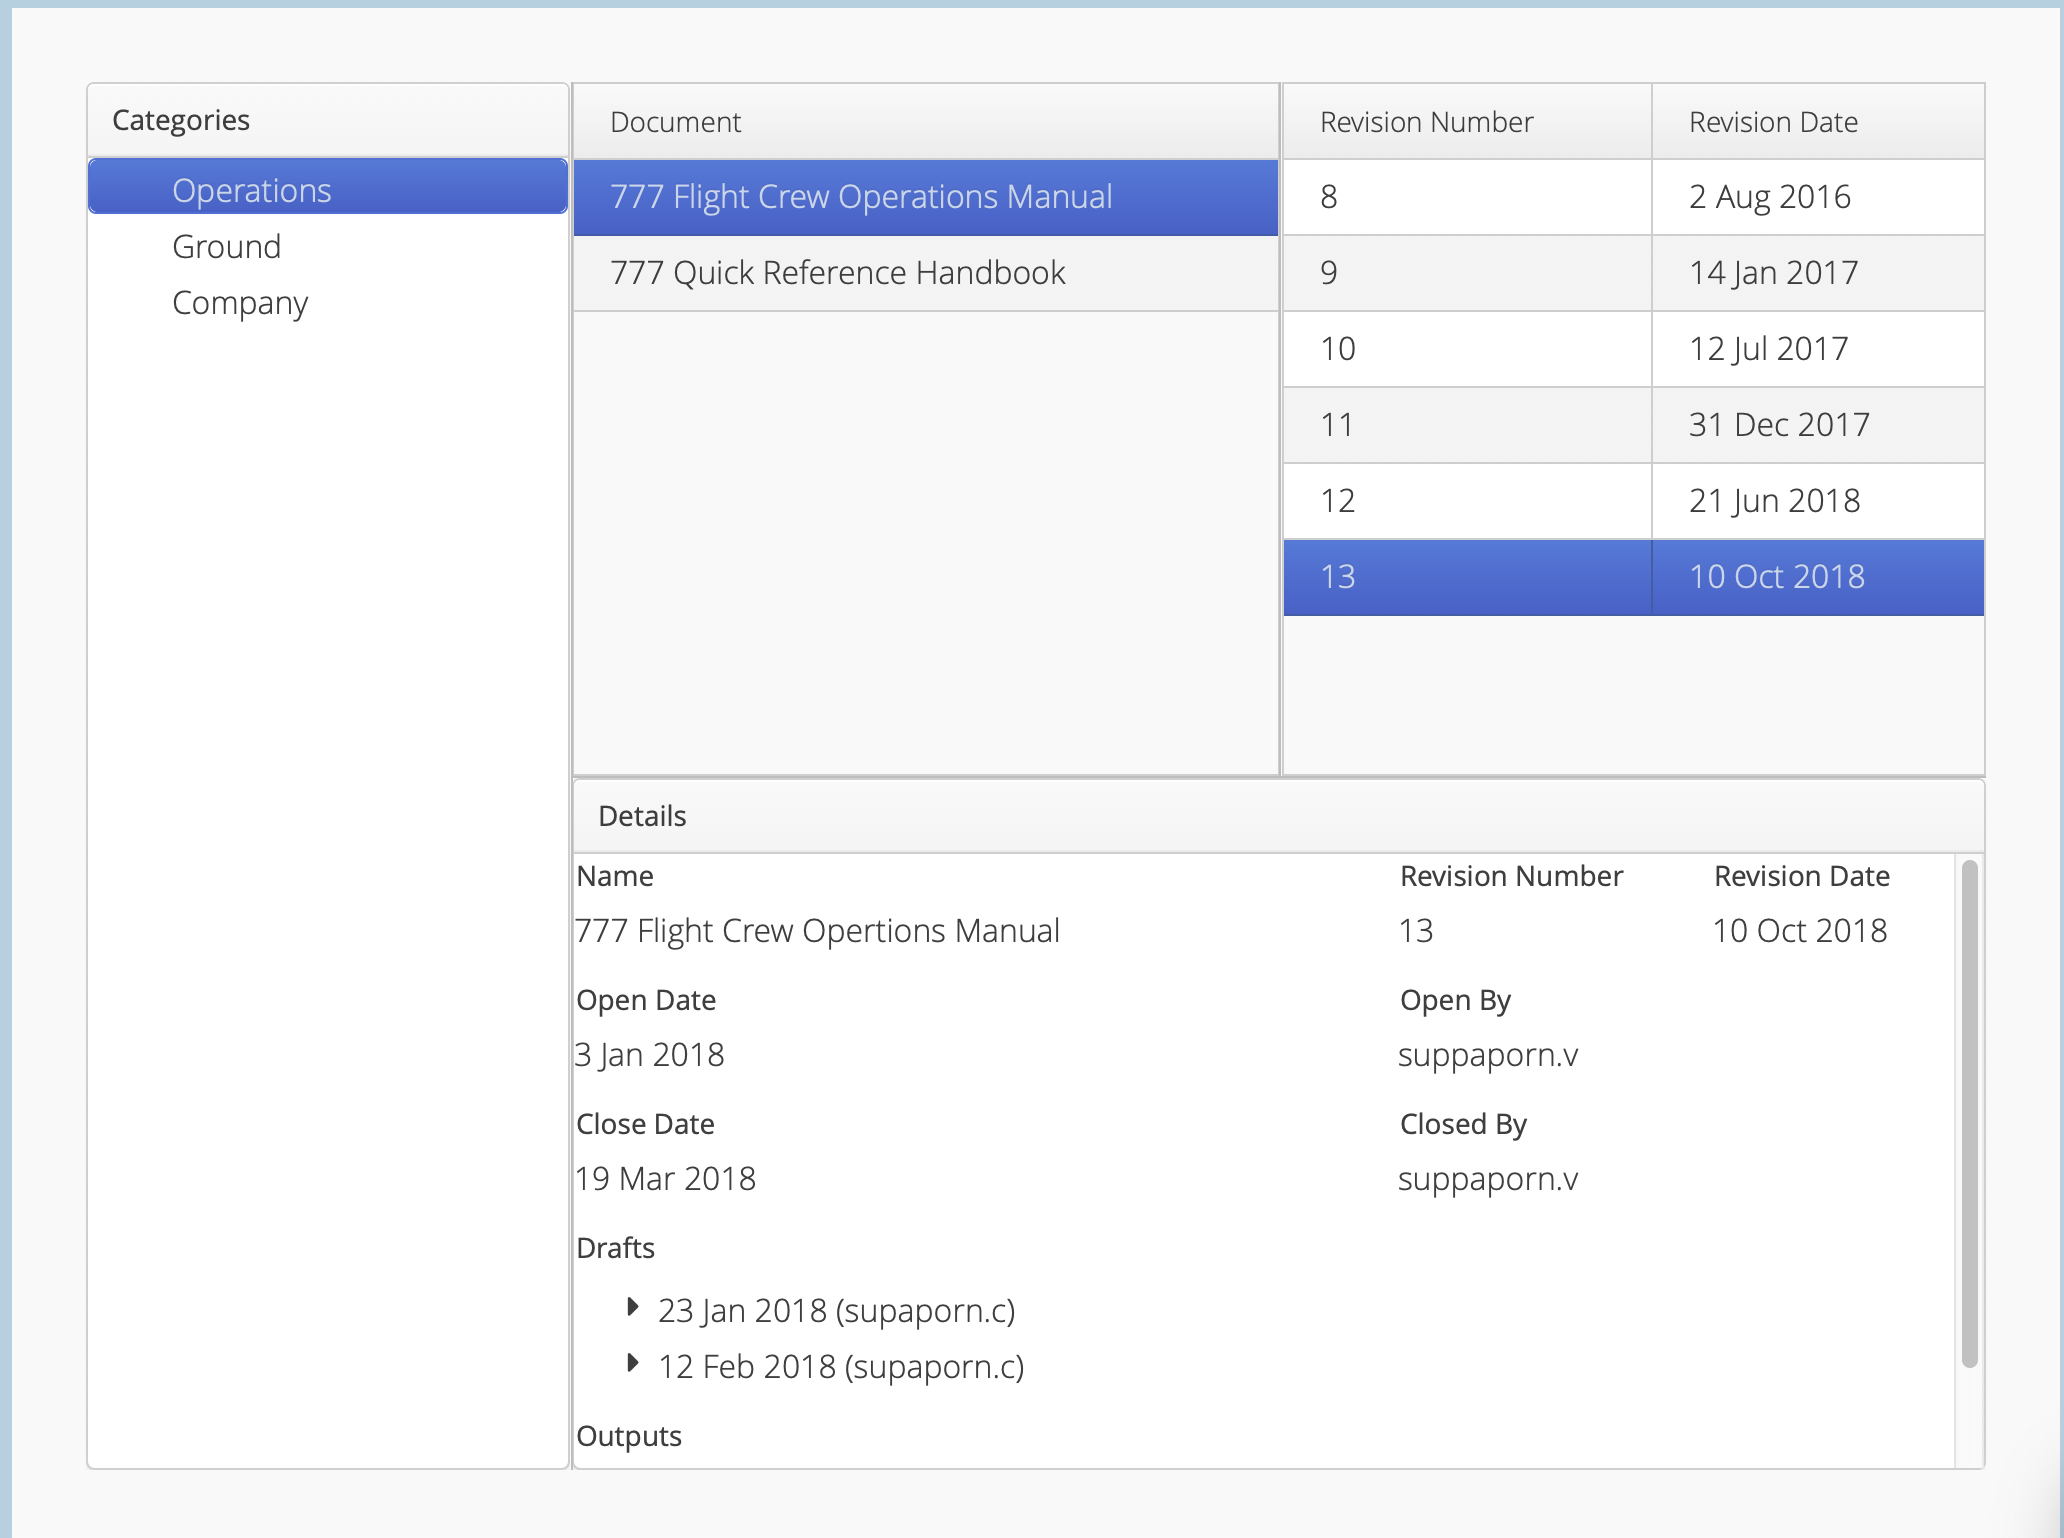
Task: Select the Company category
Action: click(x=239, y=302)
